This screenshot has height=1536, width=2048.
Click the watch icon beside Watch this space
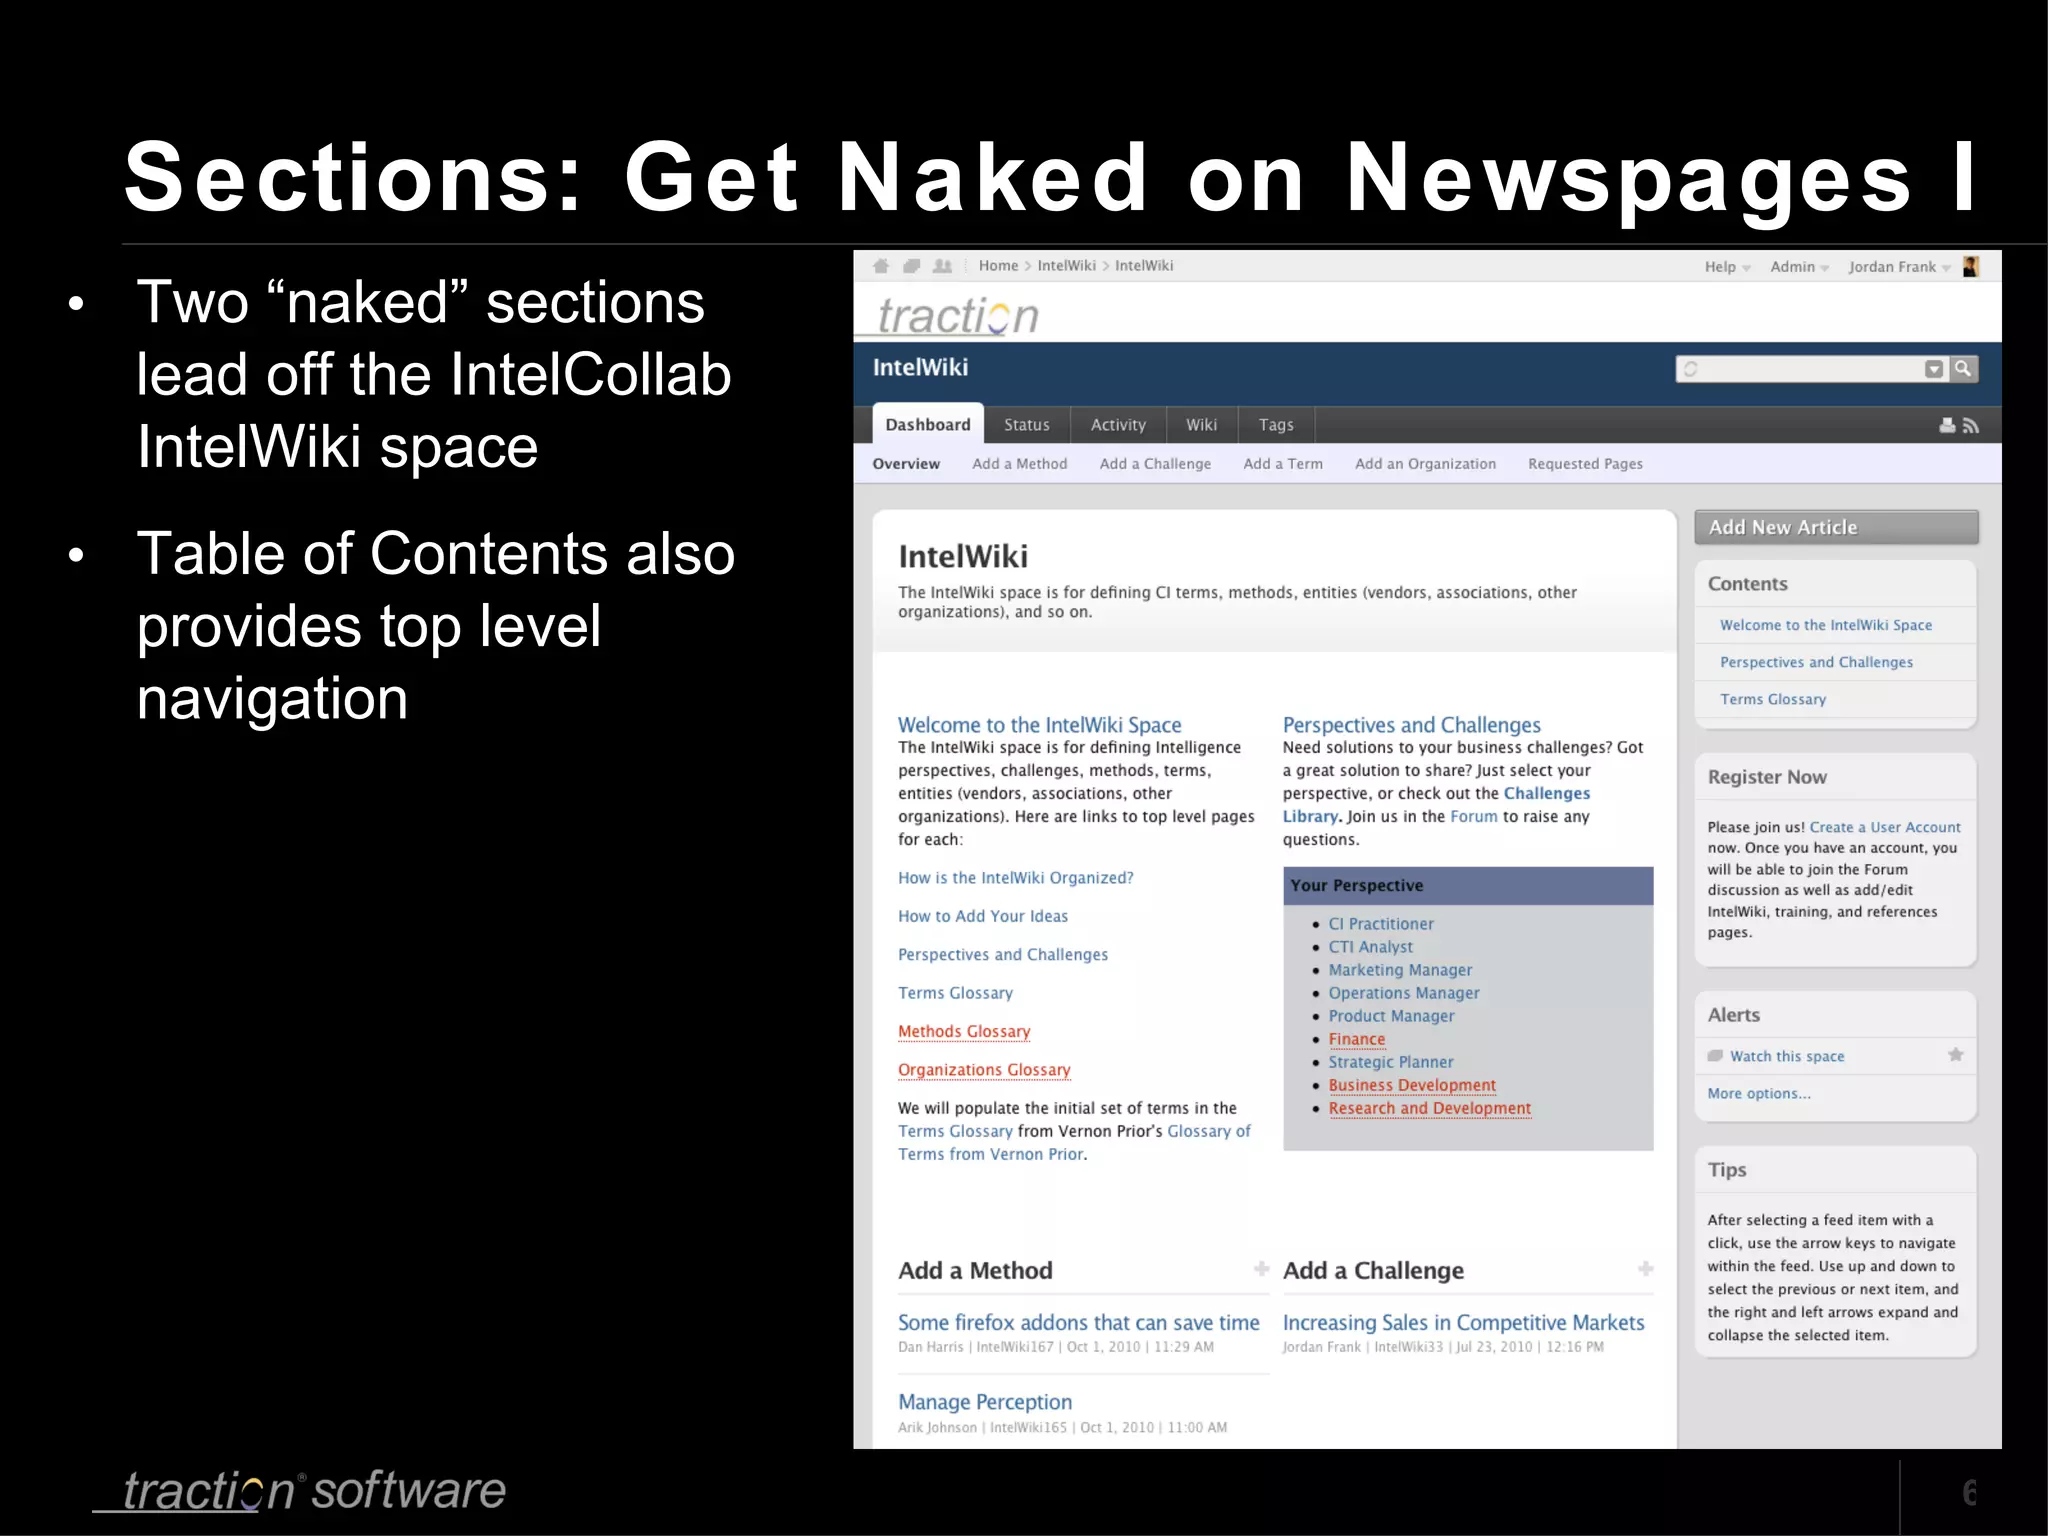pyautogui.click(x=1716, y=1056)
